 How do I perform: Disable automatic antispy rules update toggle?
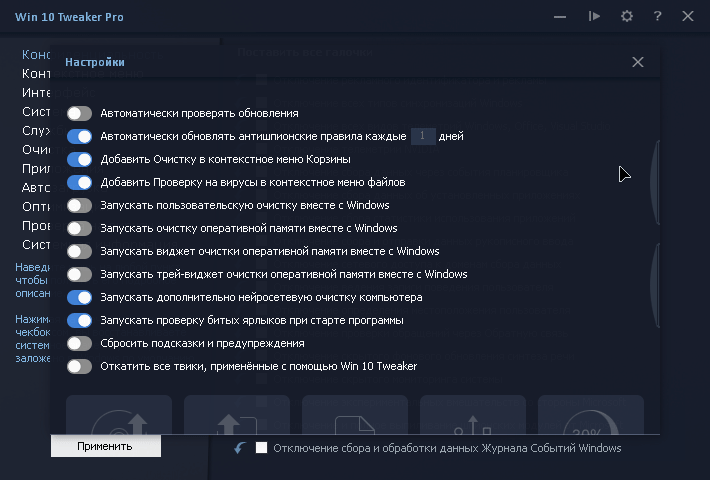point(80,137)
